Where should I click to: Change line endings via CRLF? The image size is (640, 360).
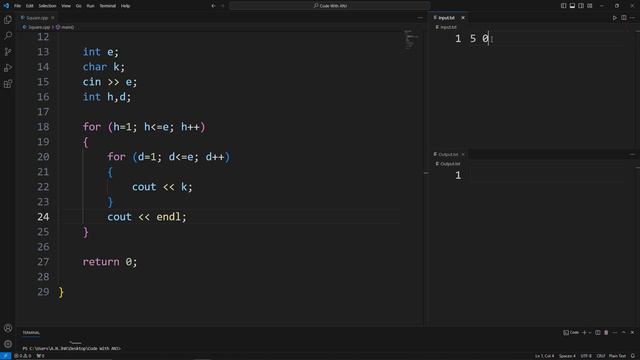(601, 356)
